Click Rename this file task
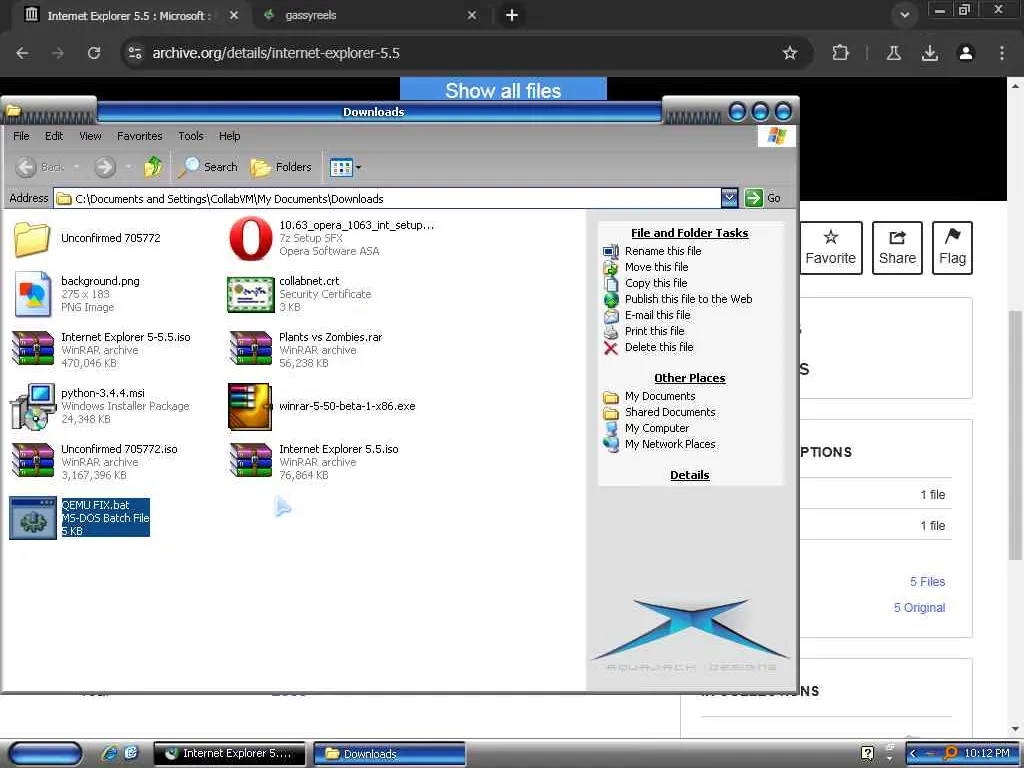The width and height of the screenshot is (1024, 768). (662, 251)
